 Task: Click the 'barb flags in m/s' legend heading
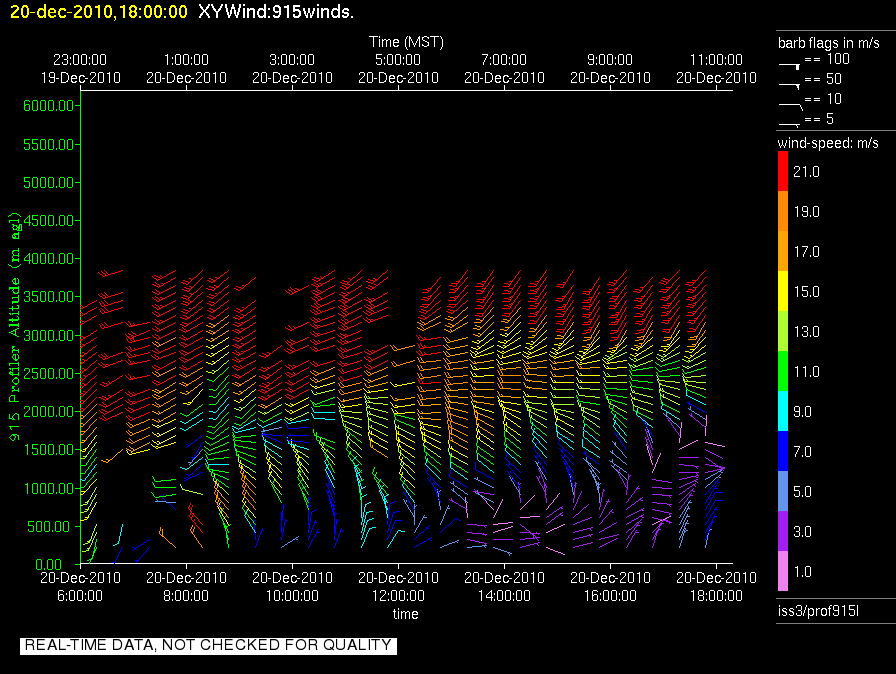(x=829, y=43)
